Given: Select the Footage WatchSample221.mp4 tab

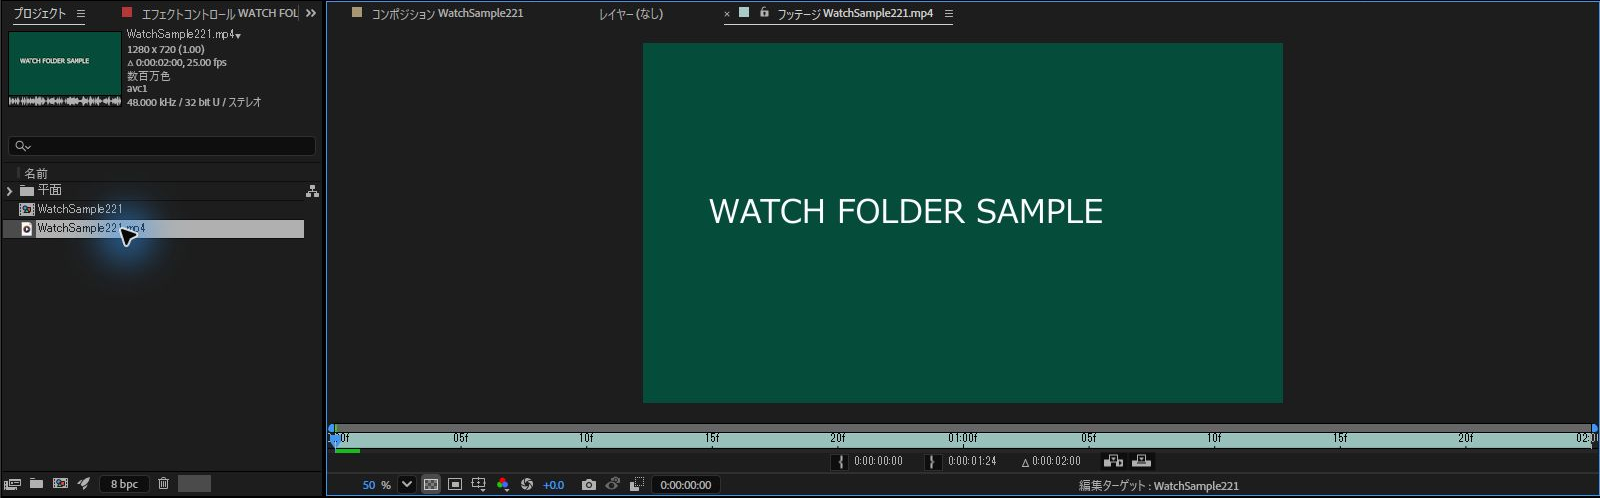Looking at the screenshot, I should point(855,13).
